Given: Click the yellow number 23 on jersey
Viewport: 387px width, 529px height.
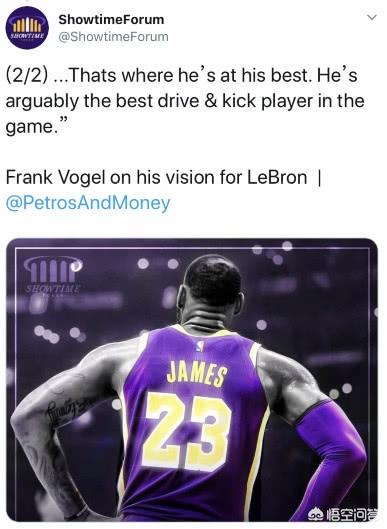Looking at the screenshot, I should 186,433.
